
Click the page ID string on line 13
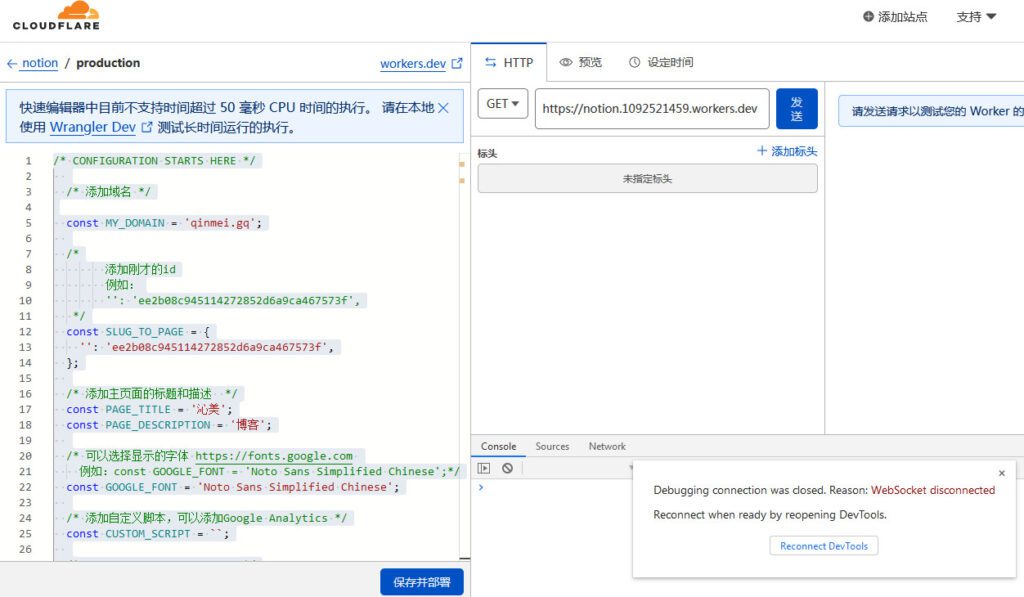(216, 347)
